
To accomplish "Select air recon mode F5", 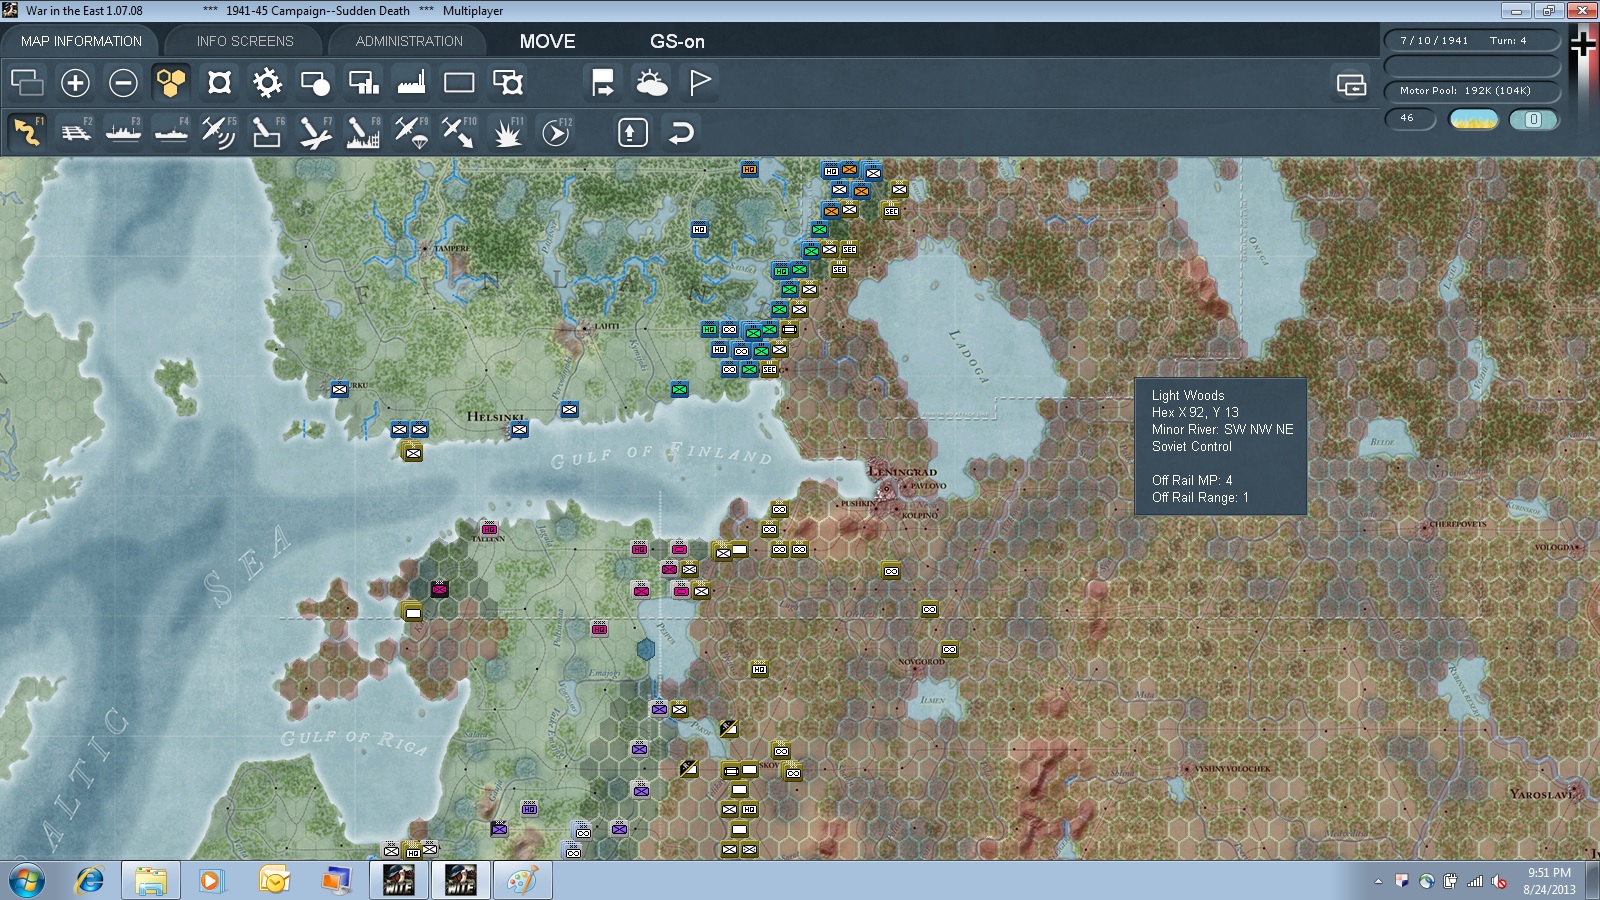I will 219,132.
